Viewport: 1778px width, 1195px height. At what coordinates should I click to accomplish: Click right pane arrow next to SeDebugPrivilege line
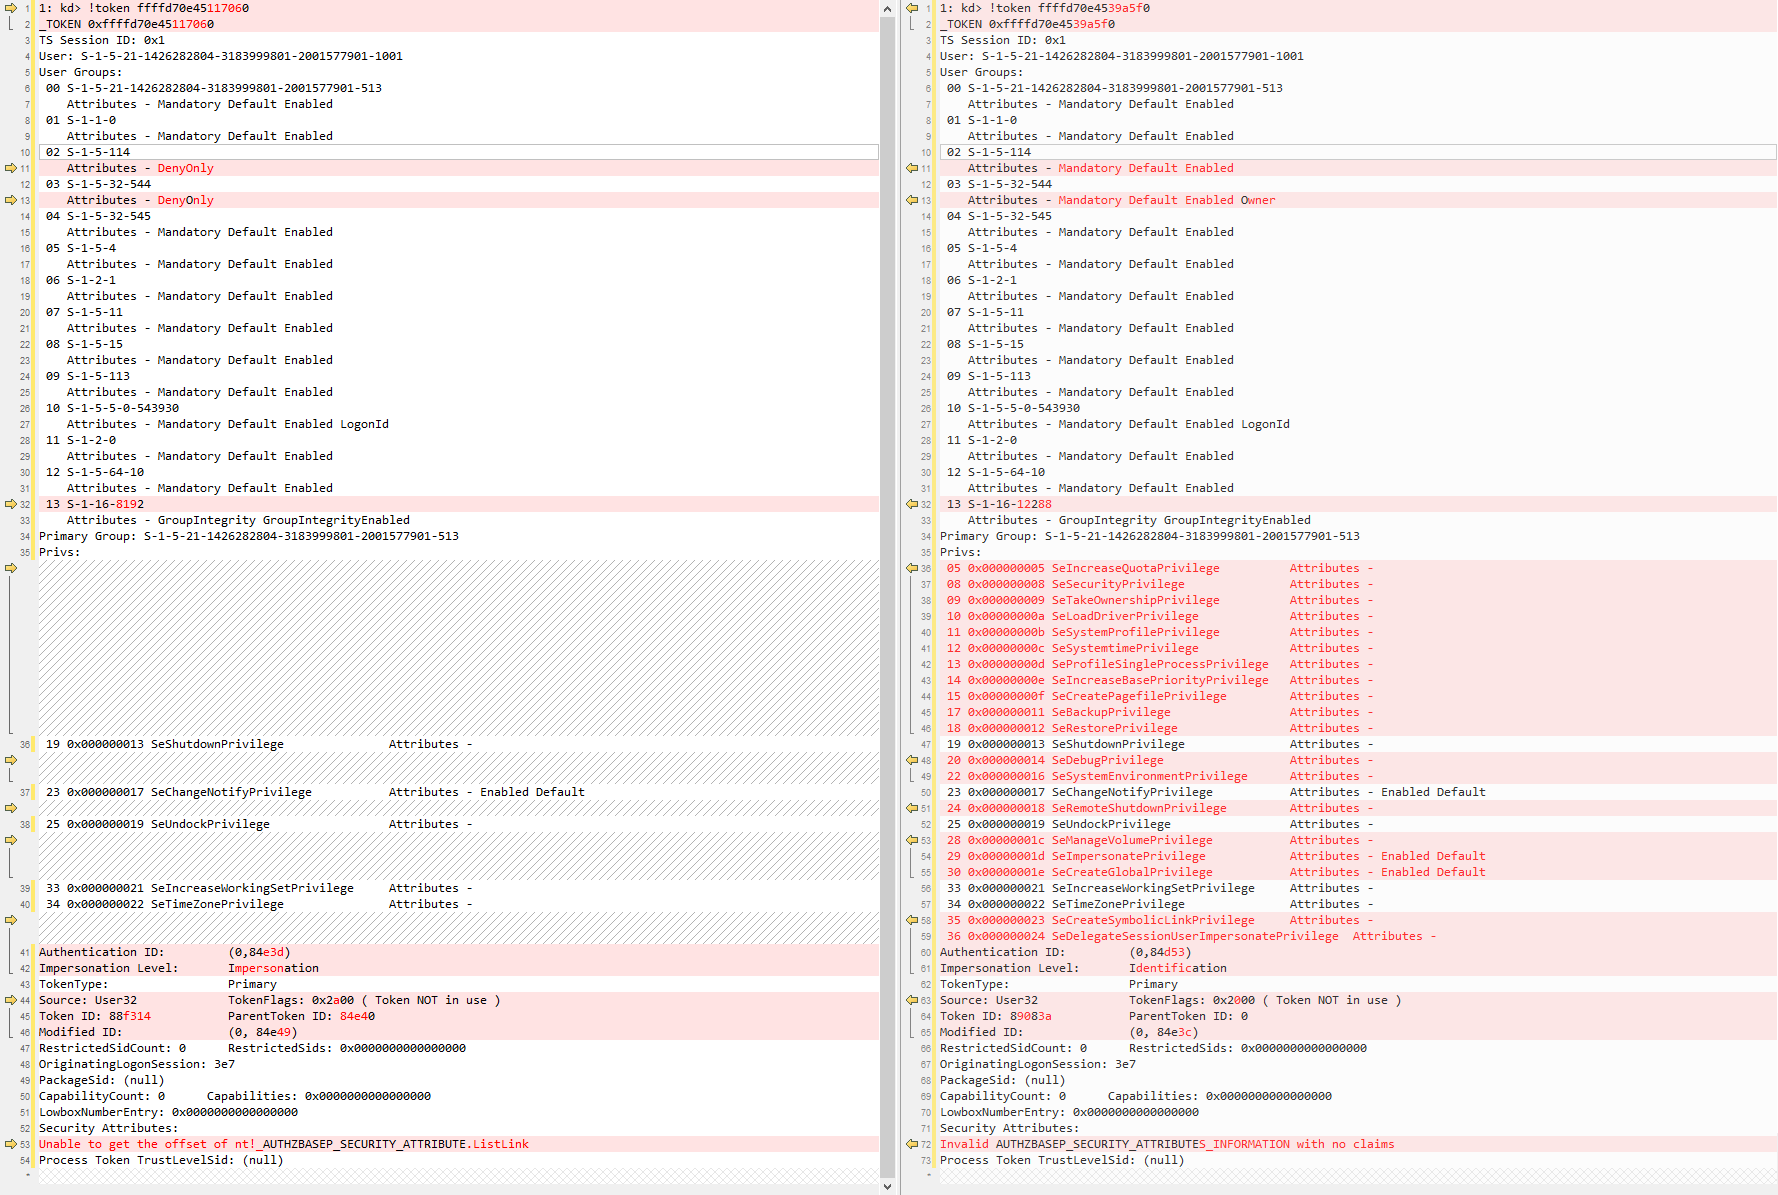(x=912, y=760)
